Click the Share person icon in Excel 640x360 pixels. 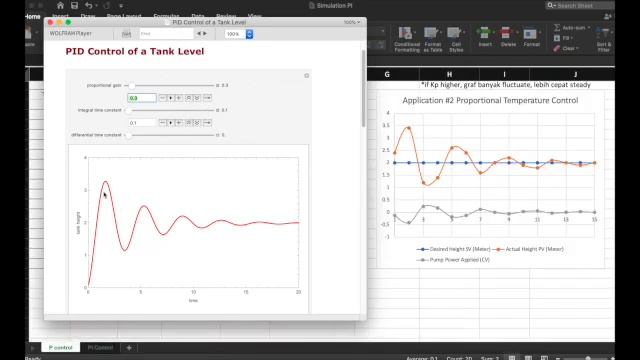coord(607,16)
